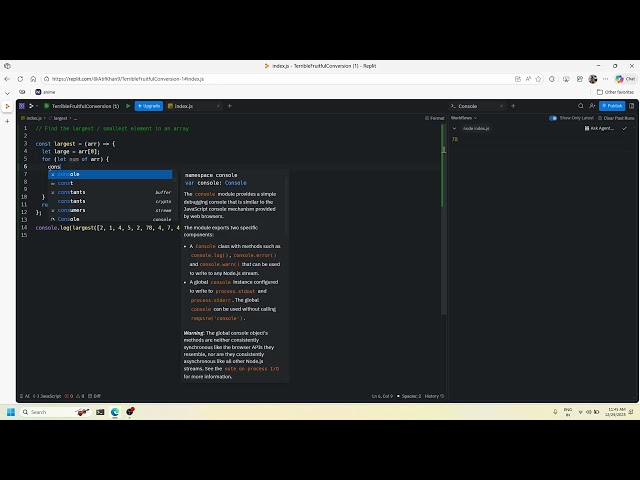The width and height of the screenshot is (640, 480).
Task: Click the AI status bar item
Action: pos(25,396)
